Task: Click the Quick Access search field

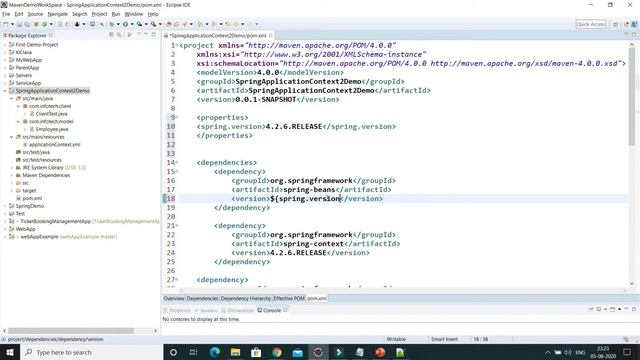Action: coord(591,24)
